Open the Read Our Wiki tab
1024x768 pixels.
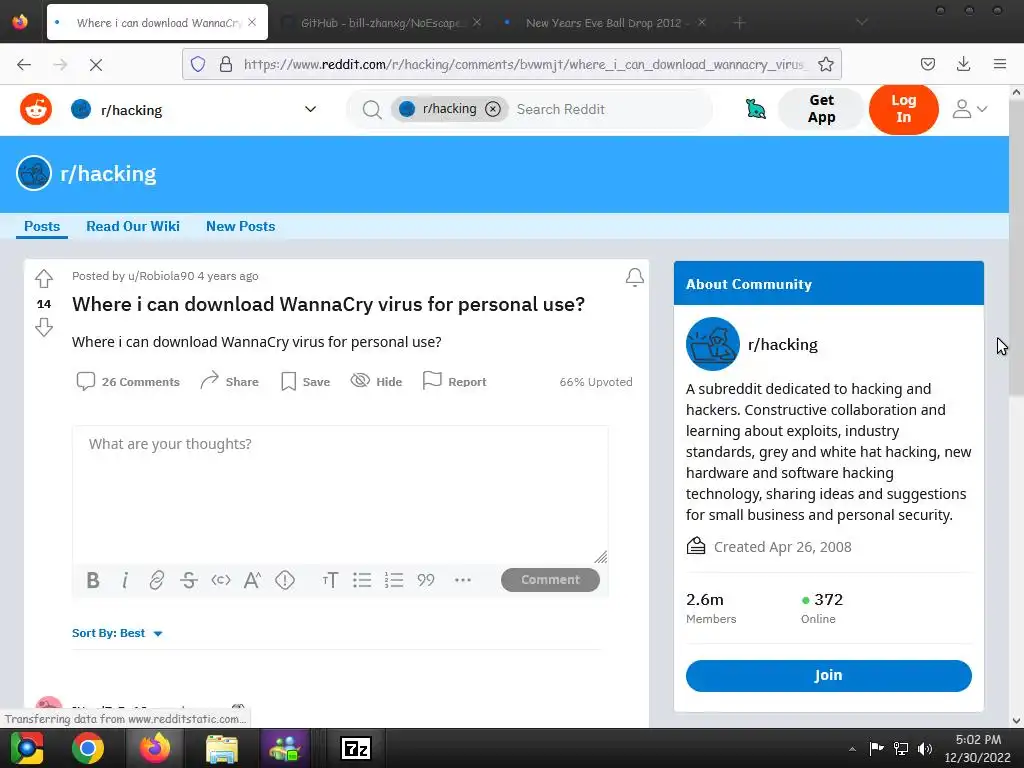pyautogui.click(x=133, y=226)
